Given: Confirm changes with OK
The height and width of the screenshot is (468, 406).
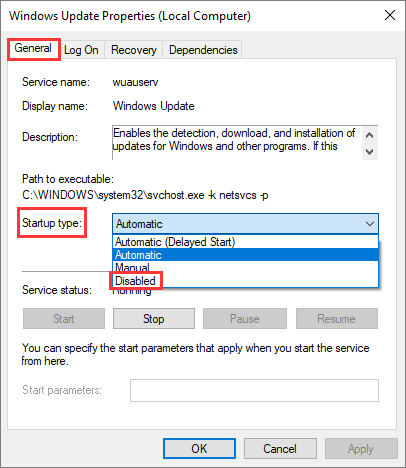Looking at the screenshot, I should [x=199, y=449].
